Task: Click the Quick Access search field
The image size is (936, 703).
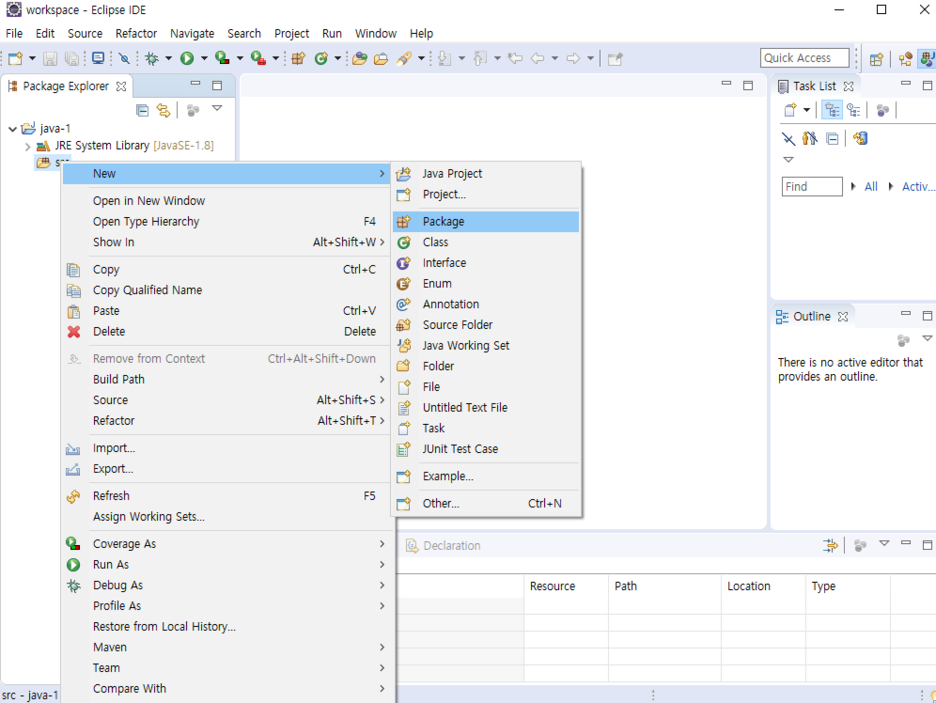Action: [804, 58]
